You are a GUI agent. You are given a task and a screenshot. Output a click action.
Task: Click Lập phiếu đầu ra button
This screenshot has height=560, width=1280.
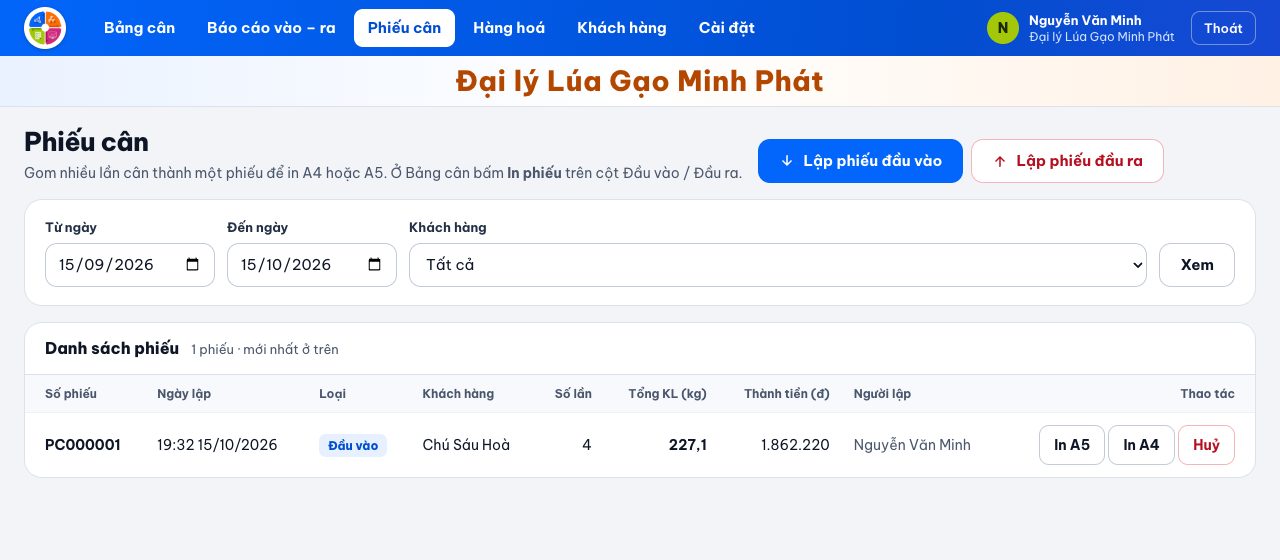pos(1067,161)
